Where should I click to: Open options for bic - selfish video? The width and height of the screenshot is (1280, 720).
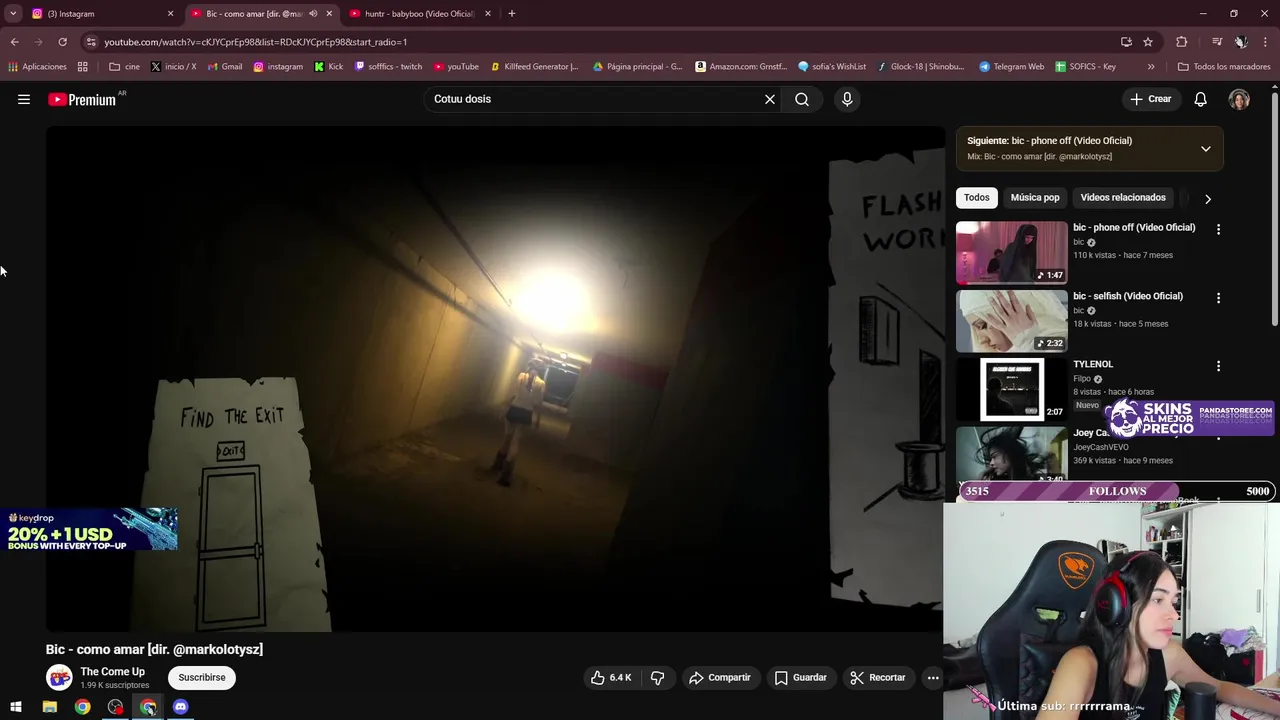[1218, 298]
